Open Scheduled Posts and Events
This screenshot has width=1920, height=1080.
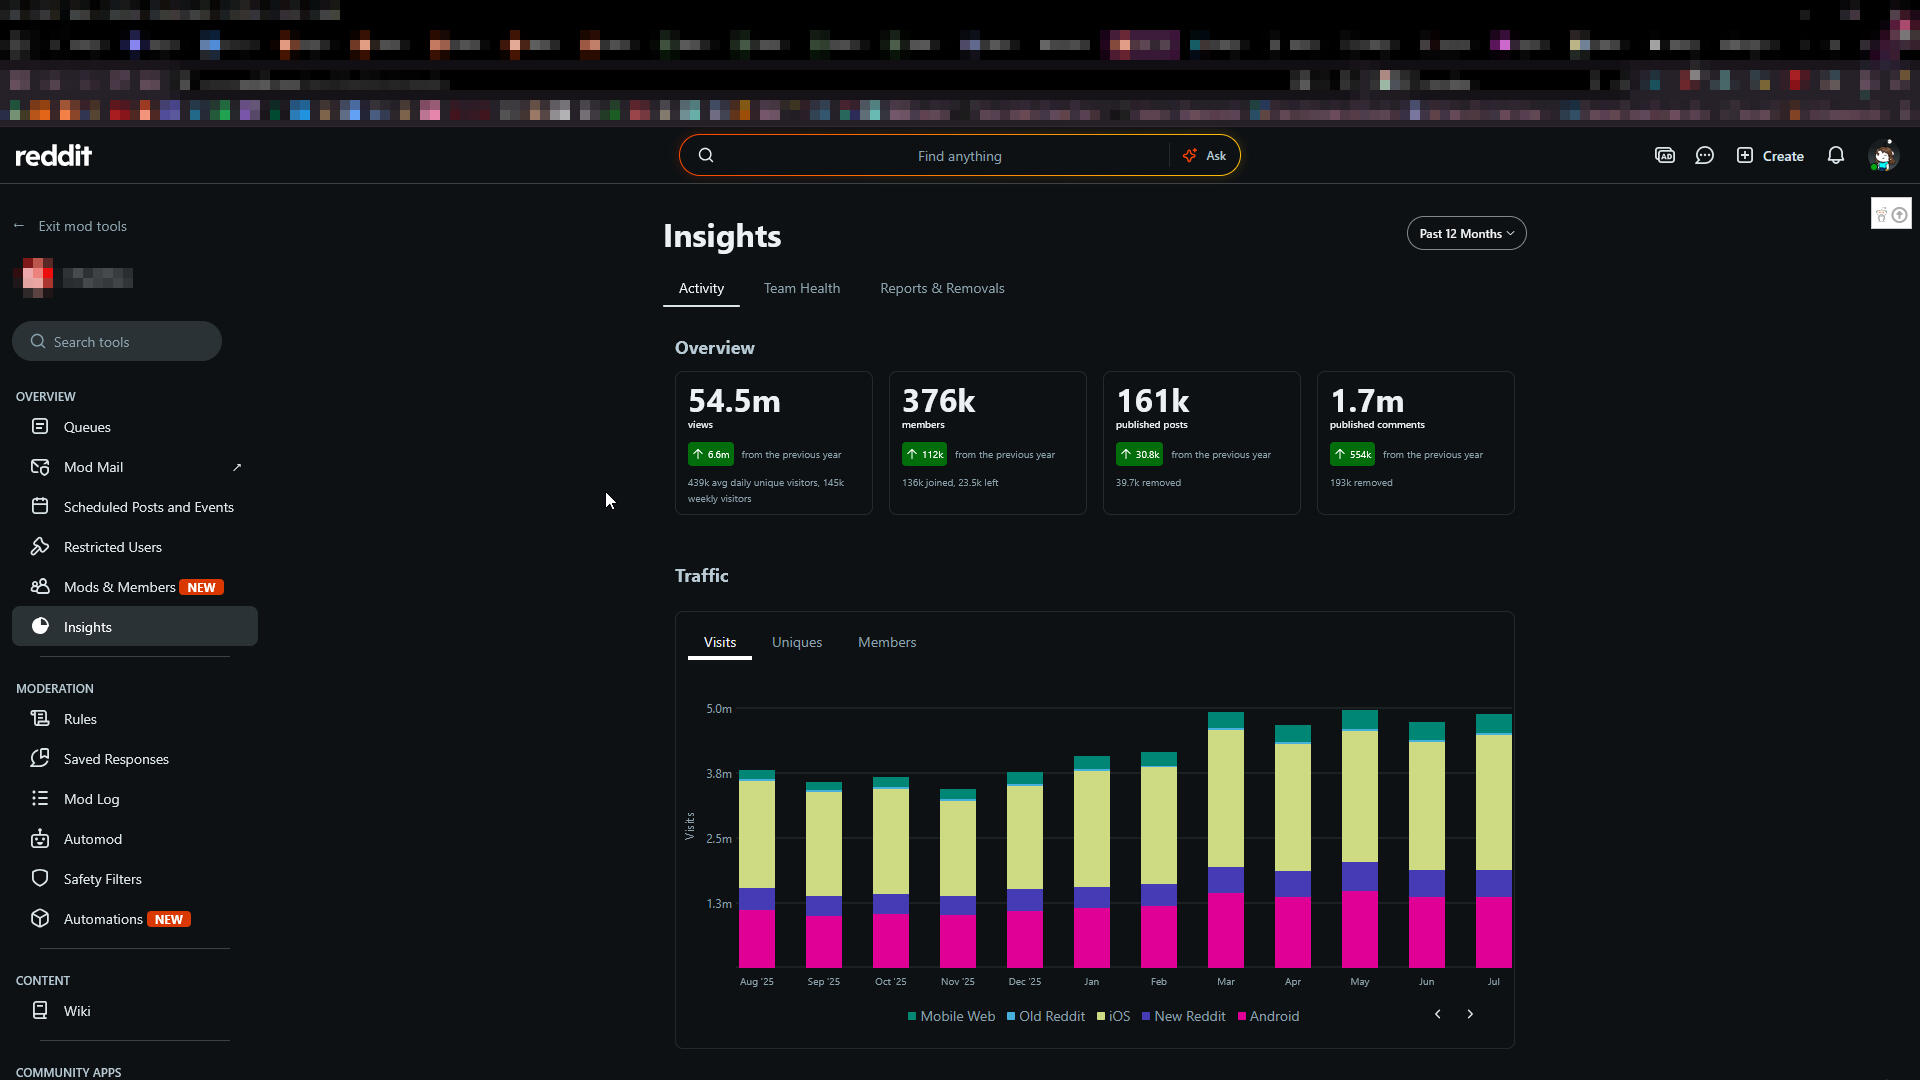135,507
